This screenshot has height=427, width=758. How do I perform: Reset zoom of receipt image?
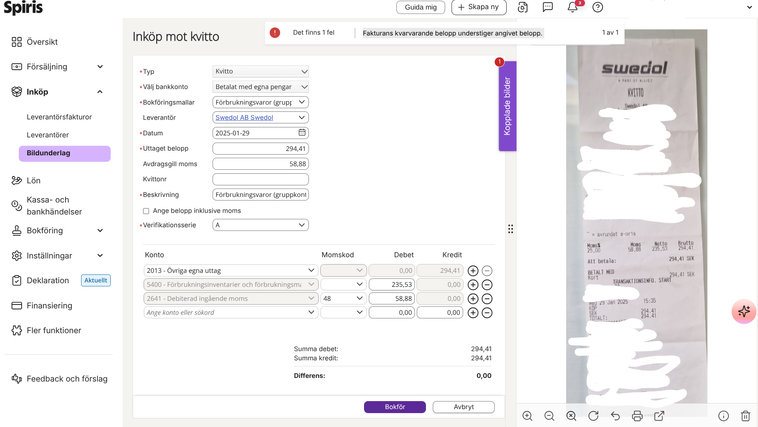click(x=571, y=416)
